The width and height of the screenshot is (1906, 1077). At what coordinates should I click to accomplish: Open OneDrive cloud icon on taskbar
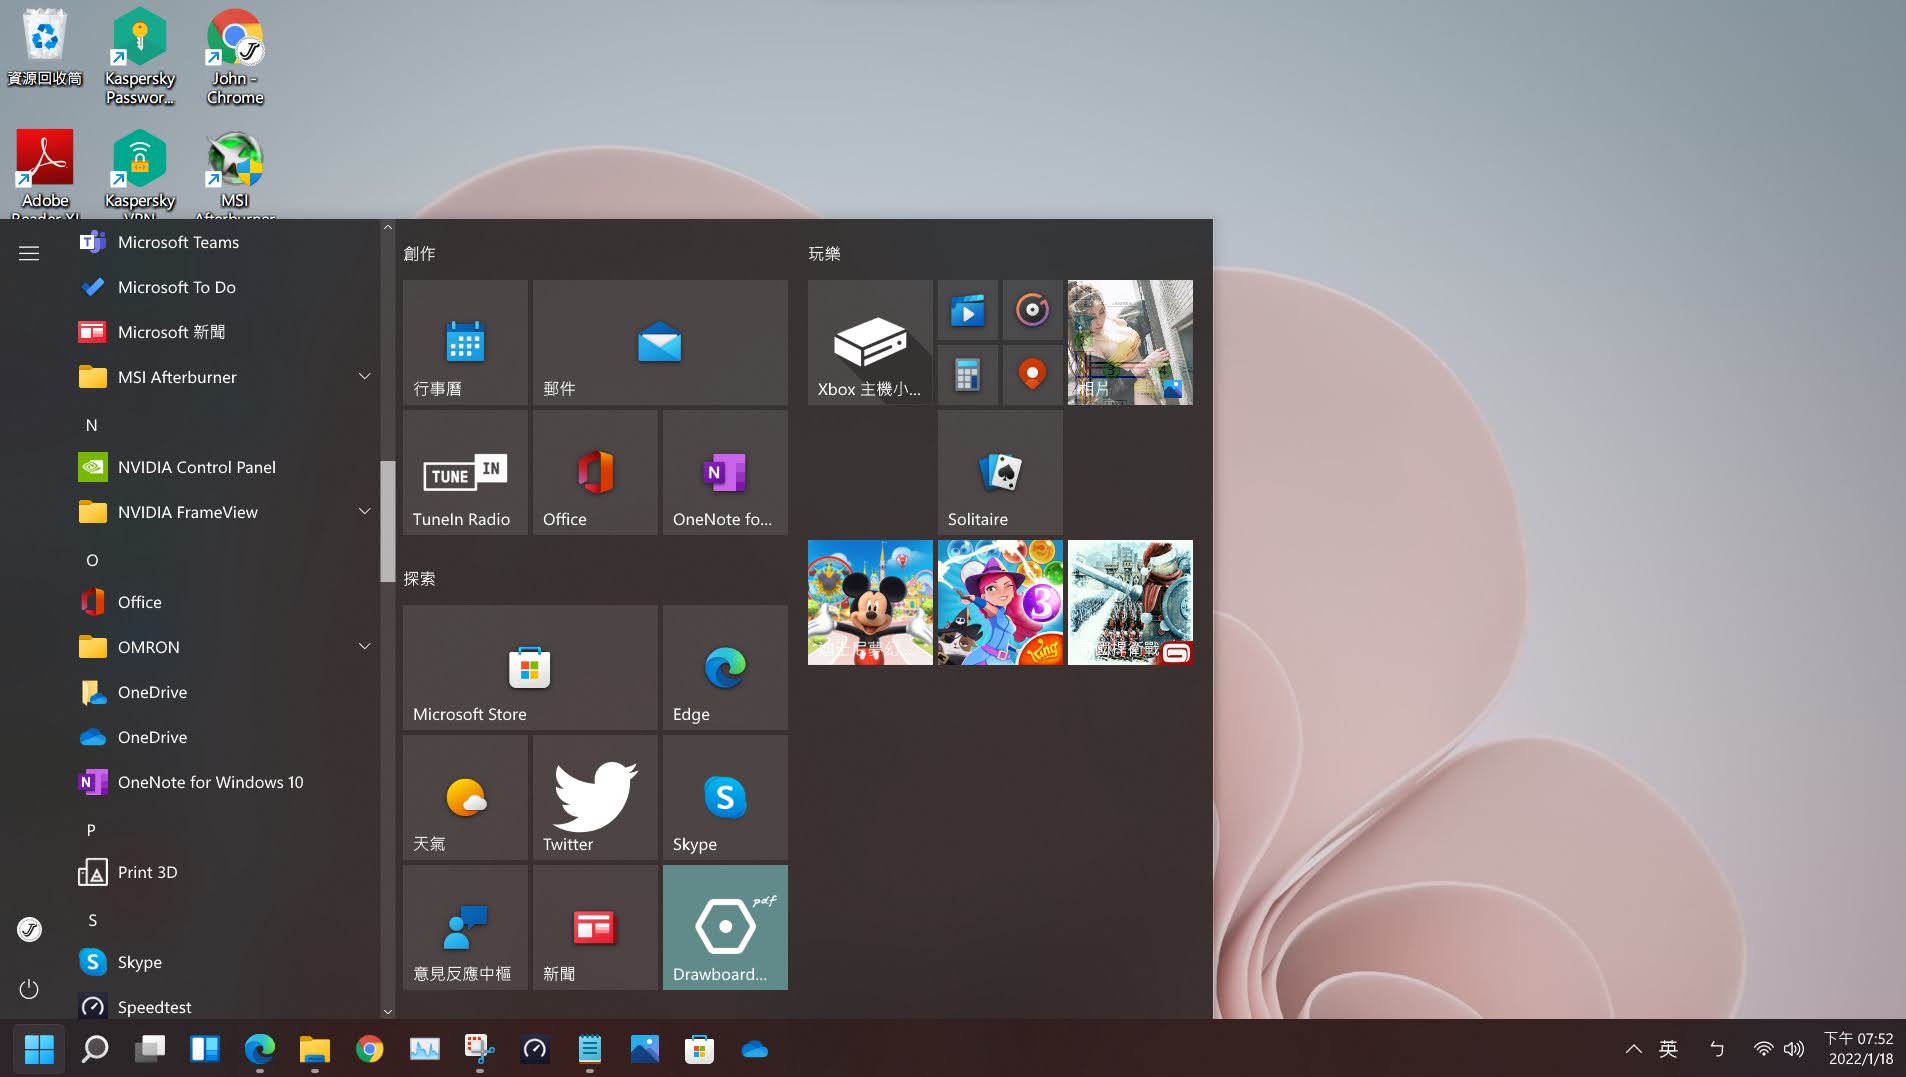tap(755, 1049)
